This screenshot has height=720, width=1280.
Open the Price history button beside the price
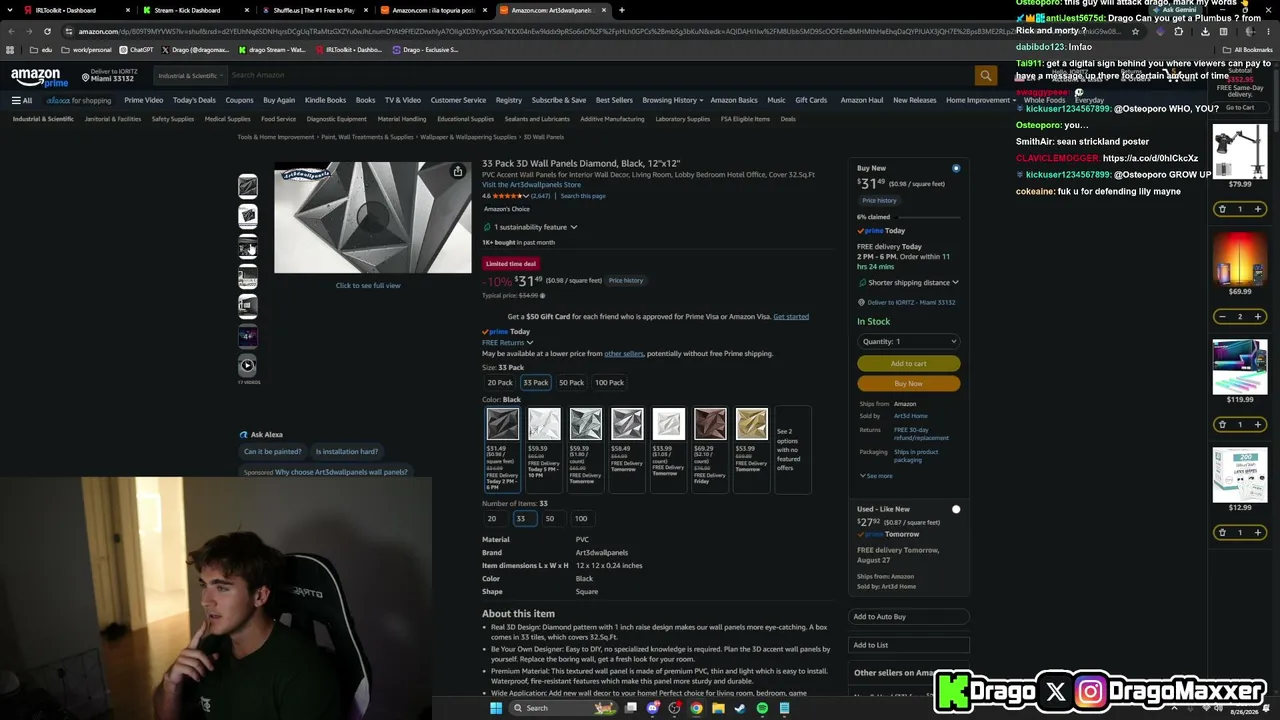pos(626,281)
